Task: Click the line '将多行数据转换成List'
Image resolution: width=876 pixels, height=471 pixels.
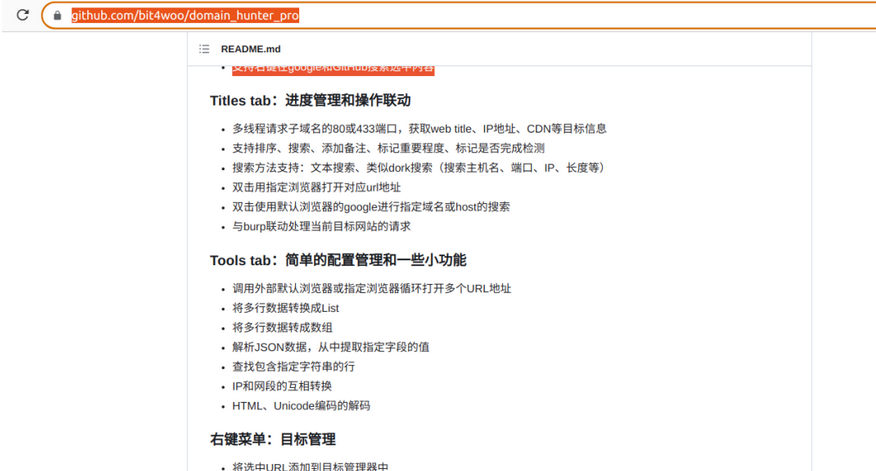Action: 285,308
